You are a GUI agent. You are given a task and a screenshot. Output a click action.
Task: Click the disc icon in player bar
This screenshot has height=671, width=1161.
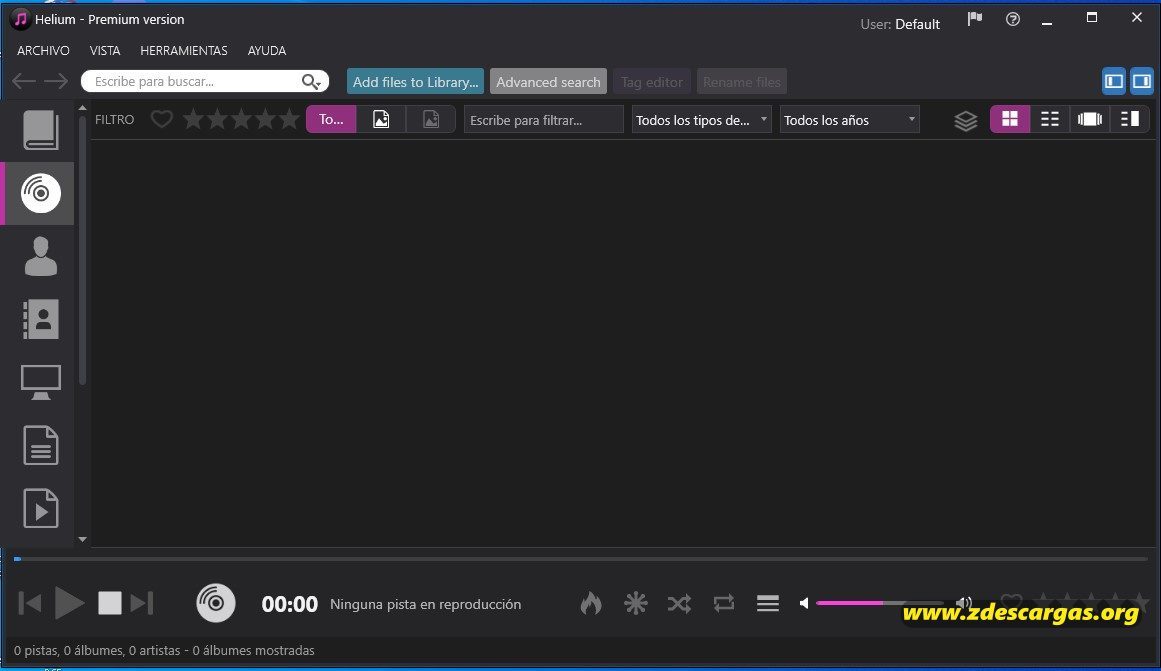click(x=215, y=603)
